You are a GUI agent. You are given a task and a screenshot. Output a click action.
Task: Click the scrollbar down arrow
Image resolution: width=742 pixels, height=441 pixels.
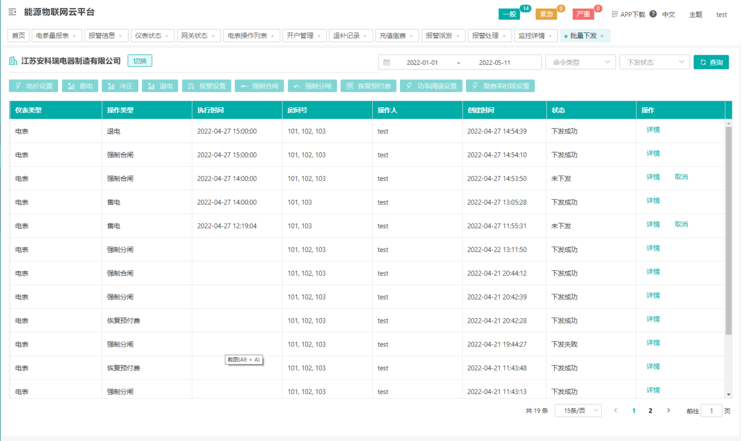click(729, 394)
